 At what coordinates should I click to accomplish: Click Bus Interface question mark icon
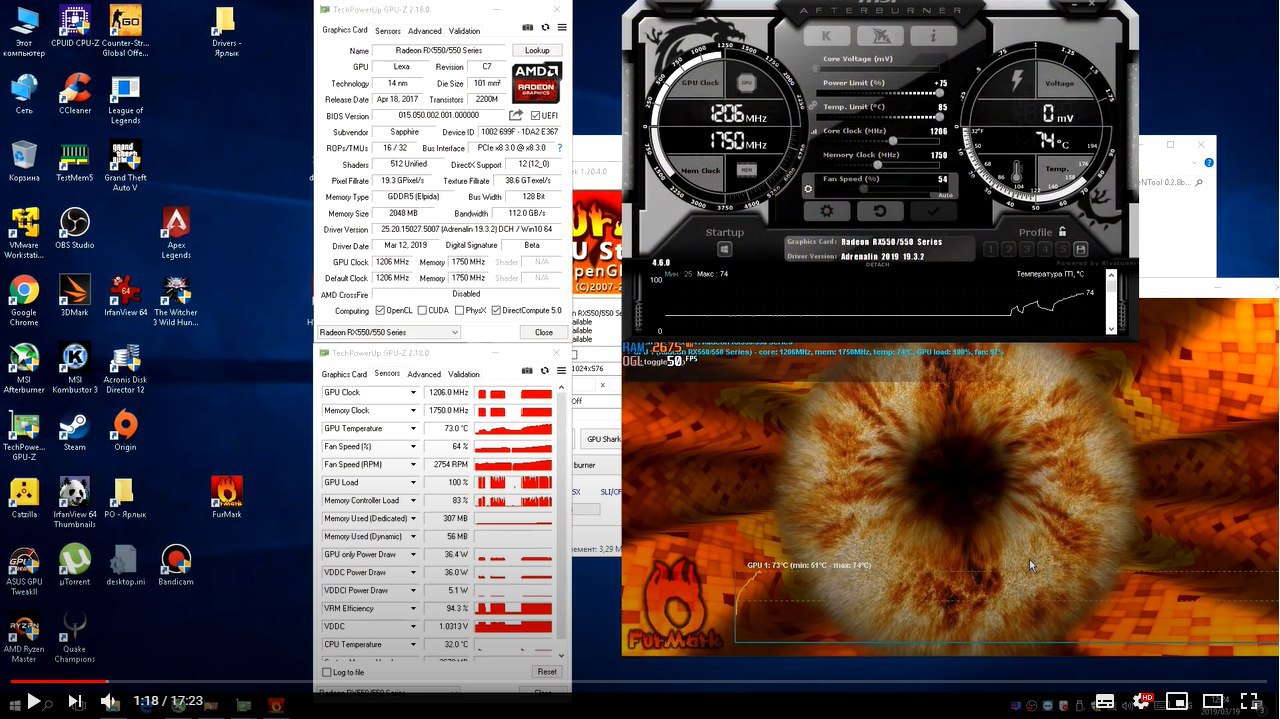click(559, 148)
